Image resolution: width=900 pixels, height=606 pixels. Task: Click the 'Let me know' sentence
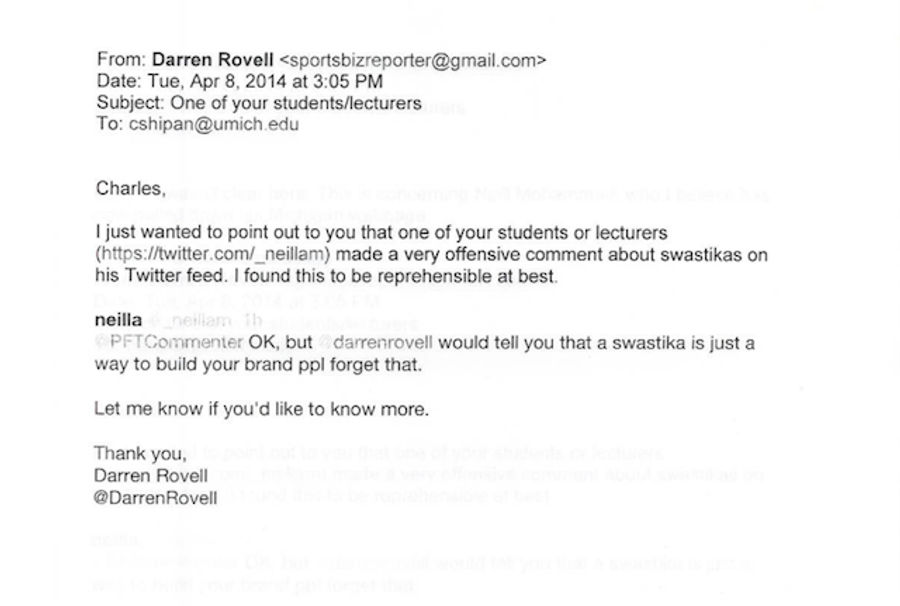tap(261, 409)
